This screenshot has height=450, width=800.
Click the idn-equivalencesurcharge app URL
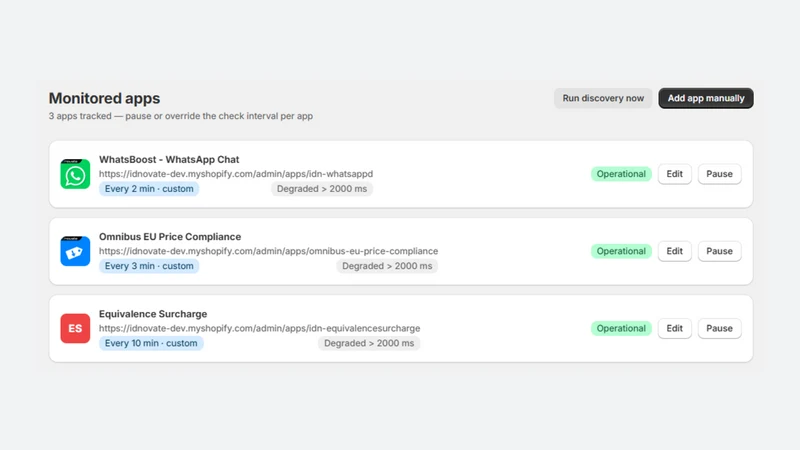tap(260, 328)
